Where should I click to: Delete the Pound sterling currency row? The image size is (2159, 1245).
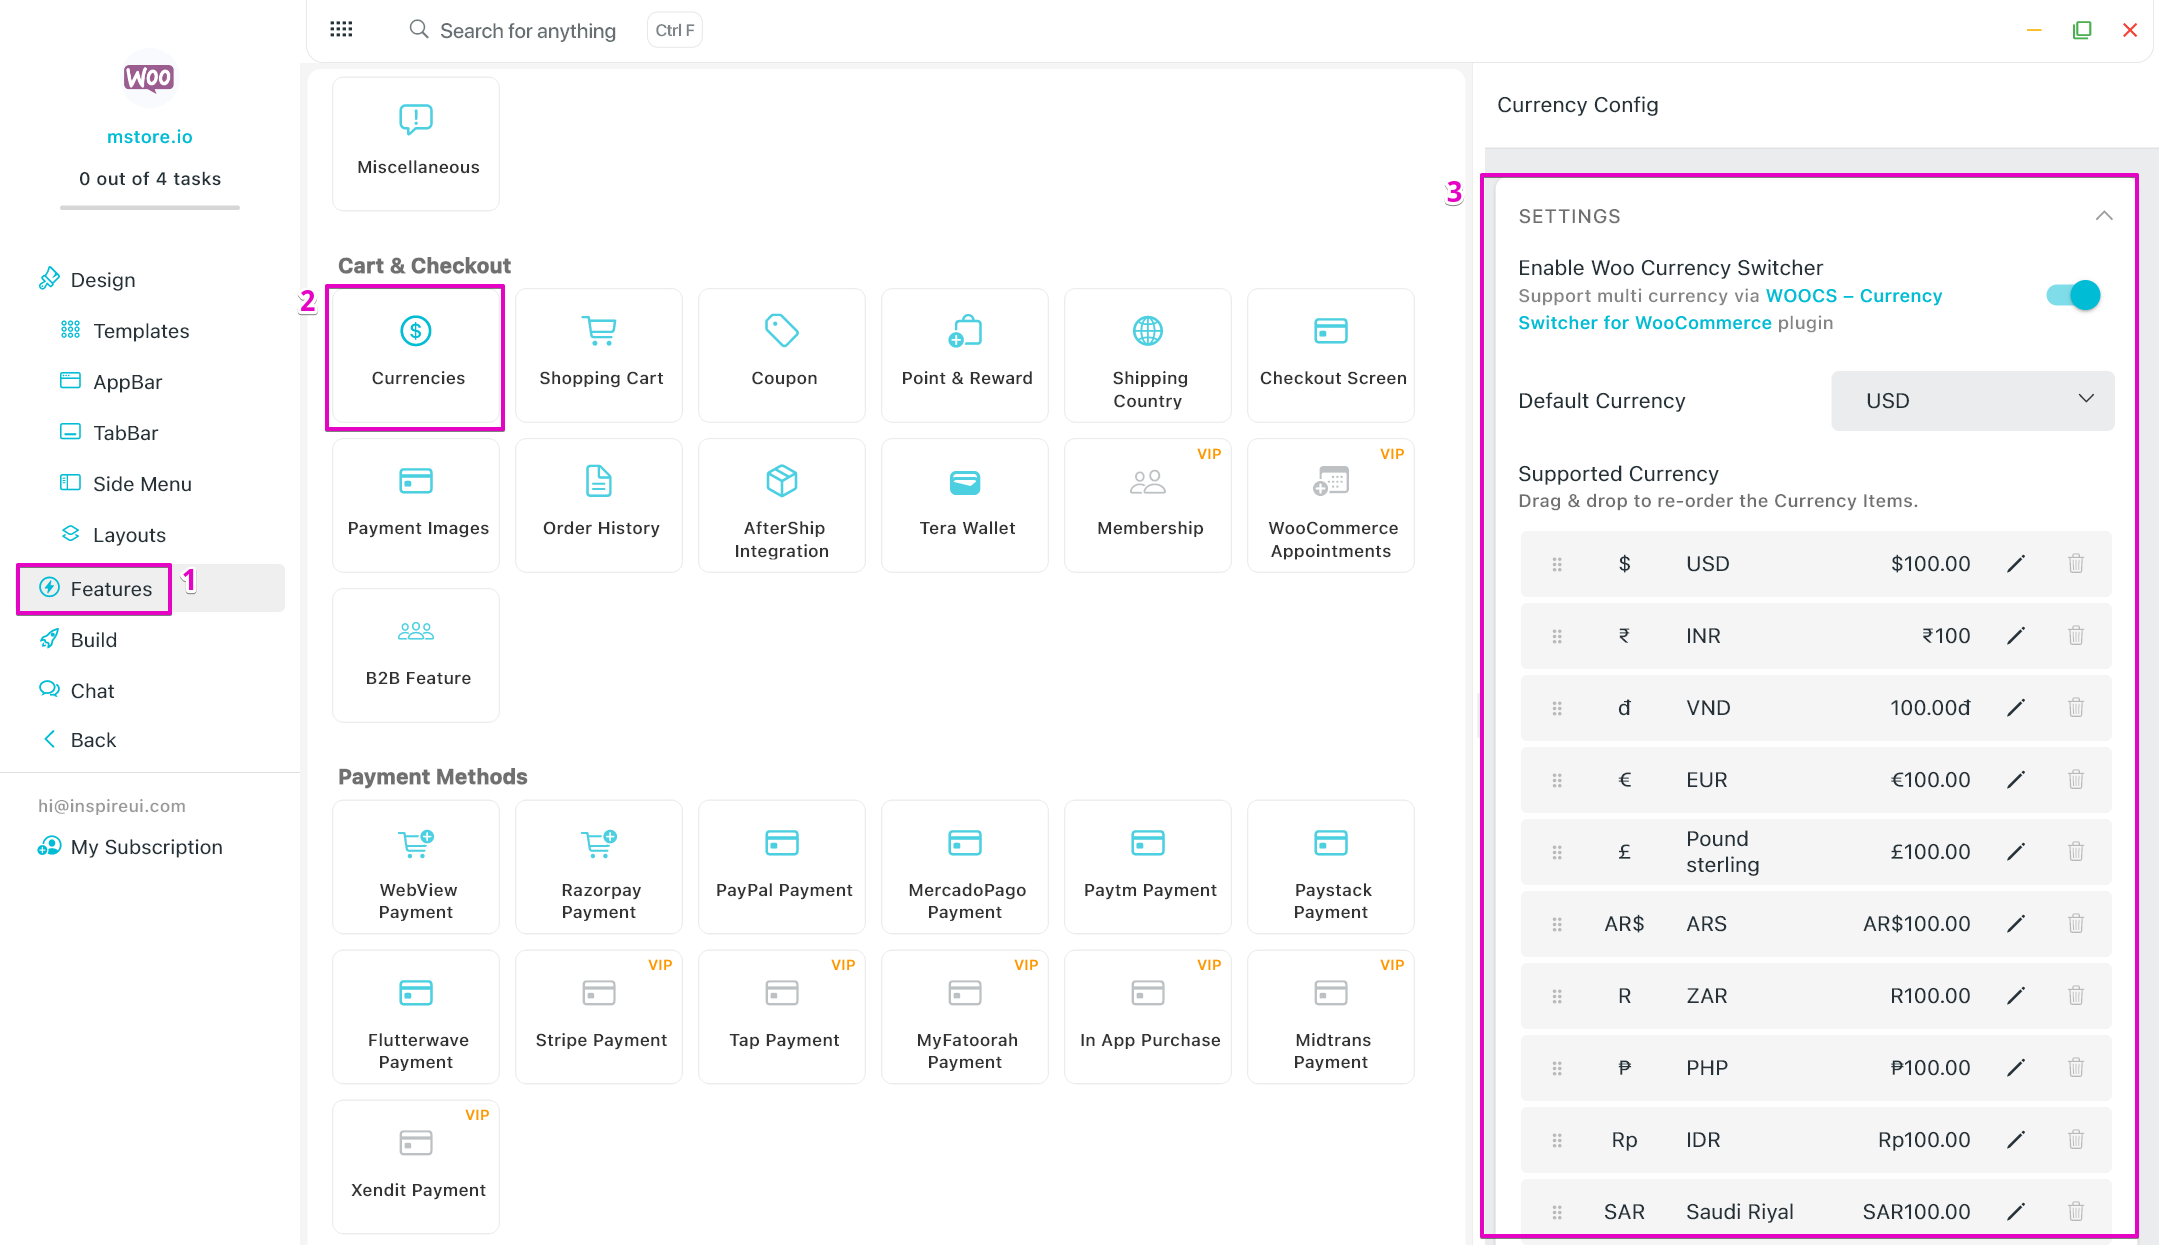(x=2076, y=852)
